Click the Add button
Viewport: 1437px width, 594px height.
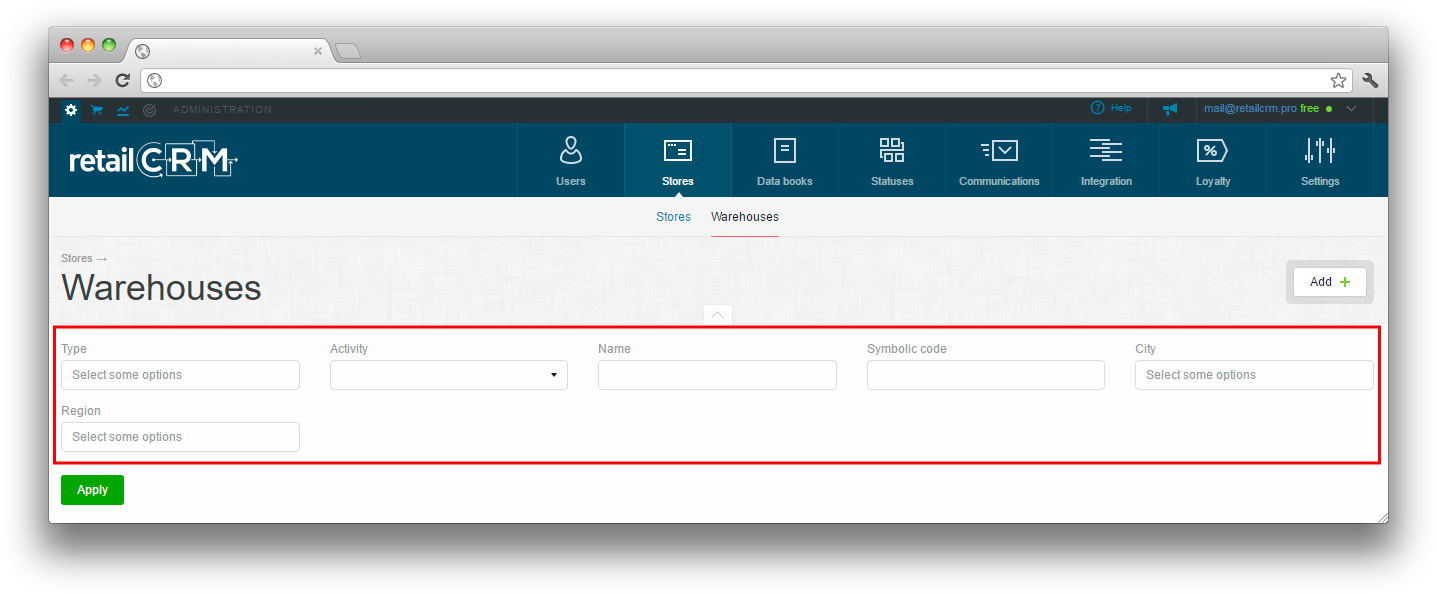[x=1329, y=282]
